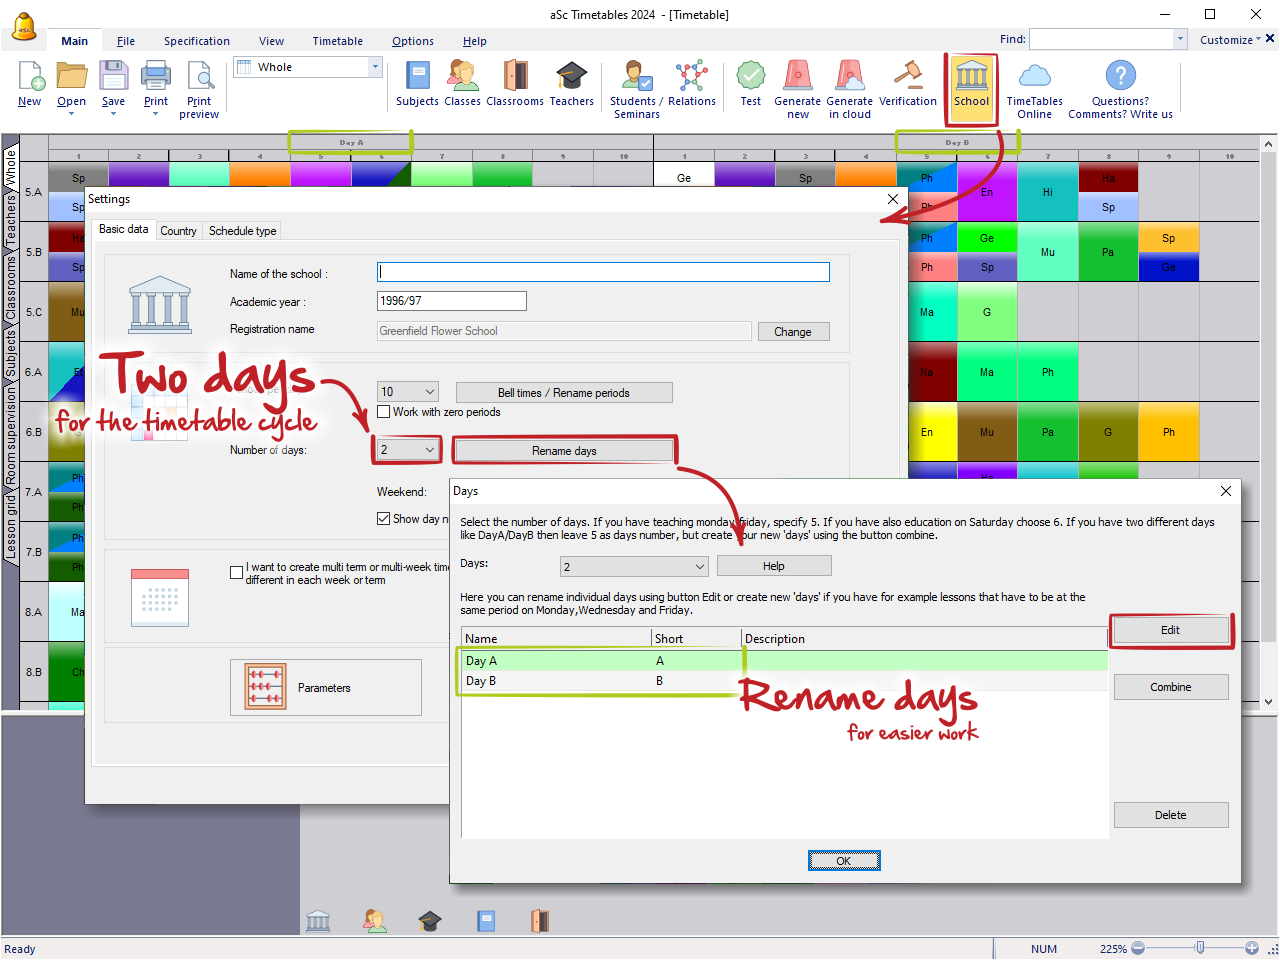Expand the Whole view dropdown

(376, 67)
